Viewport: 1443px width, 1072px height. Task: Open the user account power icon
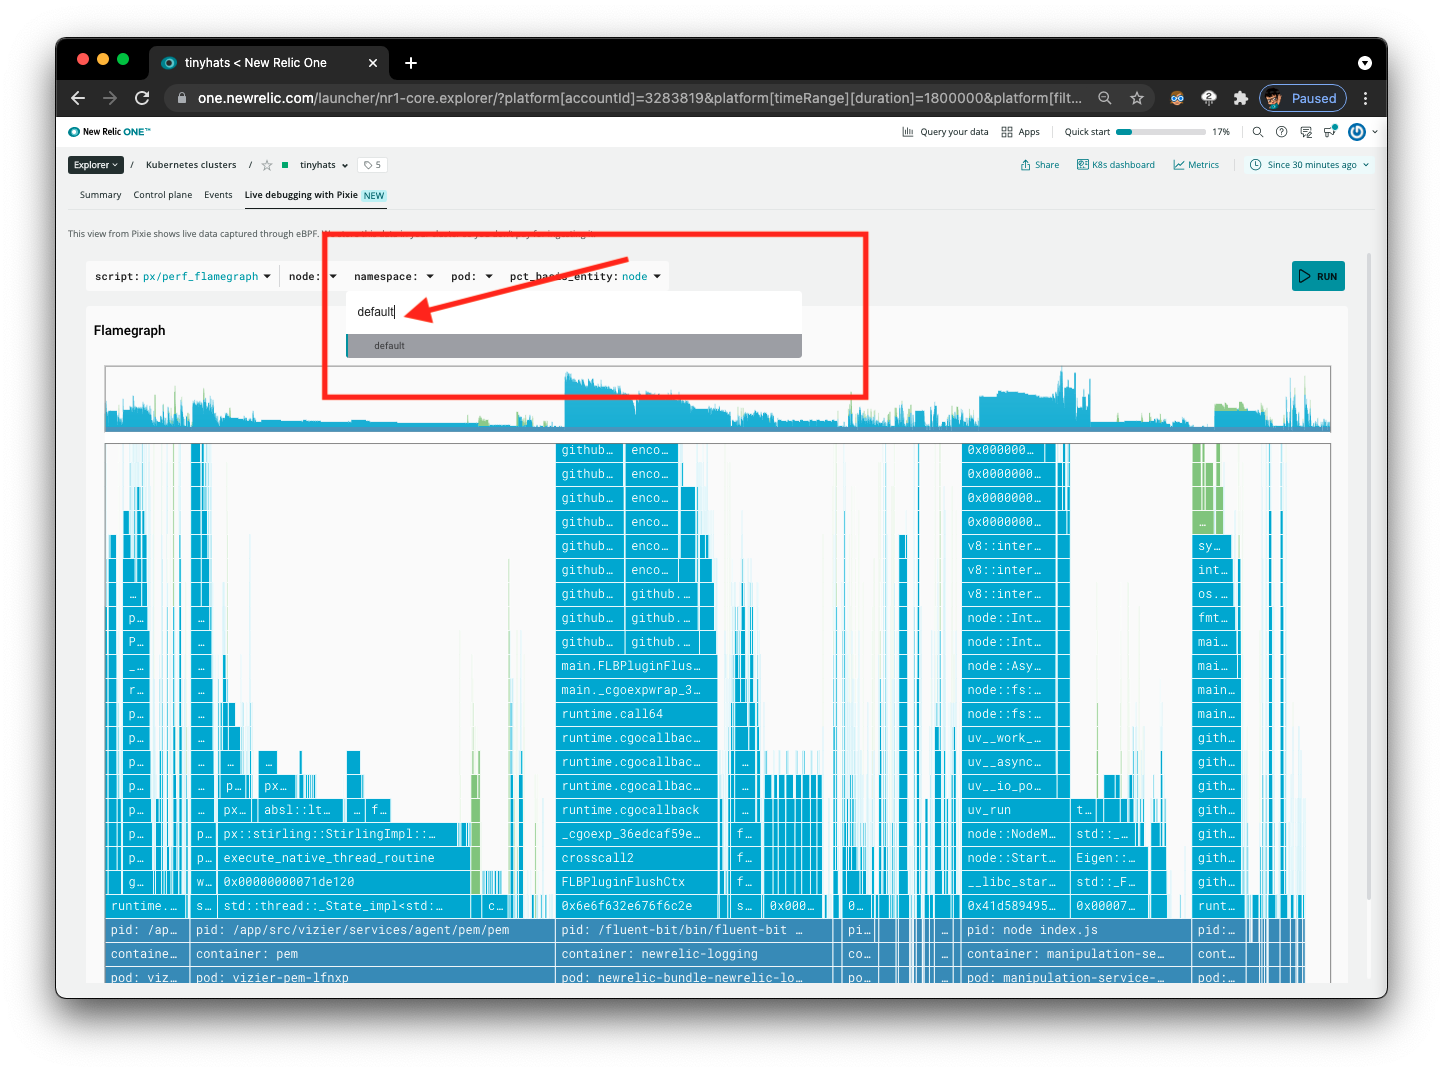click(x=1357, y=132)
